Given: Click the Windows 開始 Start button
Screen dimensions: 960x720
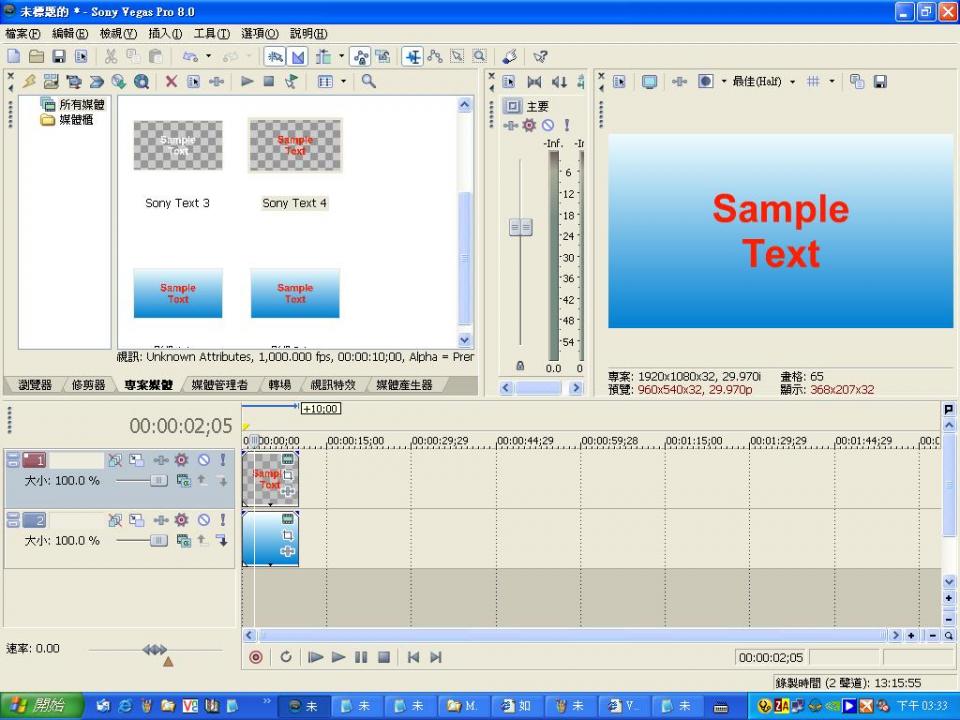Looking at the screenshot, I should point(40,706).
